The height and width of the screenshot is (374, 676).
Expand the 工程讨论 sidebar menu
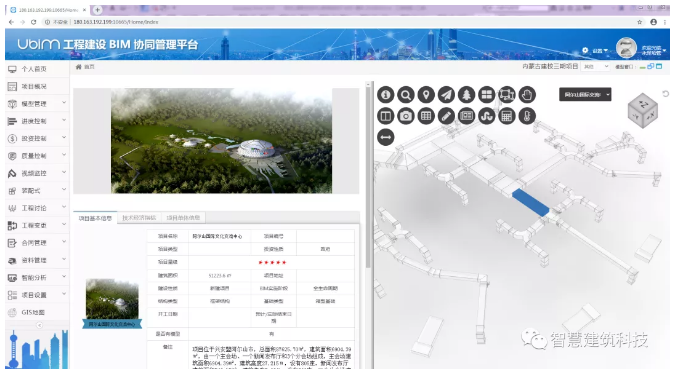[37, 208]
